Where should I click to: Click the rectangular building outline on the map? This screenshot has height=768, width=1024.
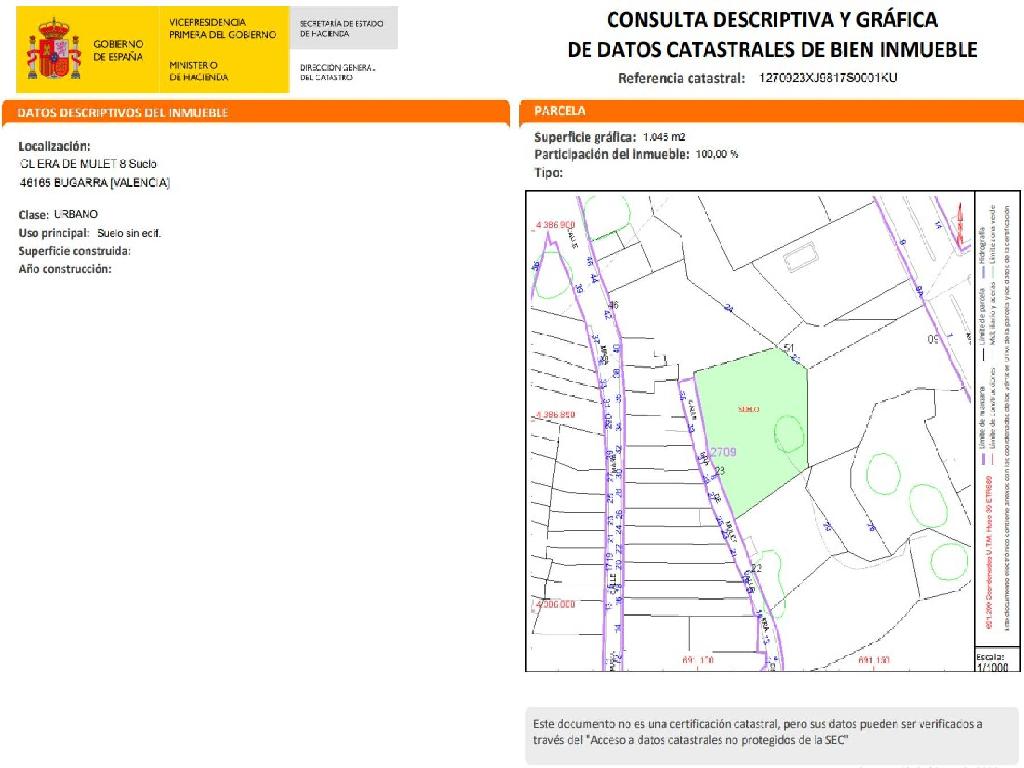pyautogui.click(x=805, y=260)
